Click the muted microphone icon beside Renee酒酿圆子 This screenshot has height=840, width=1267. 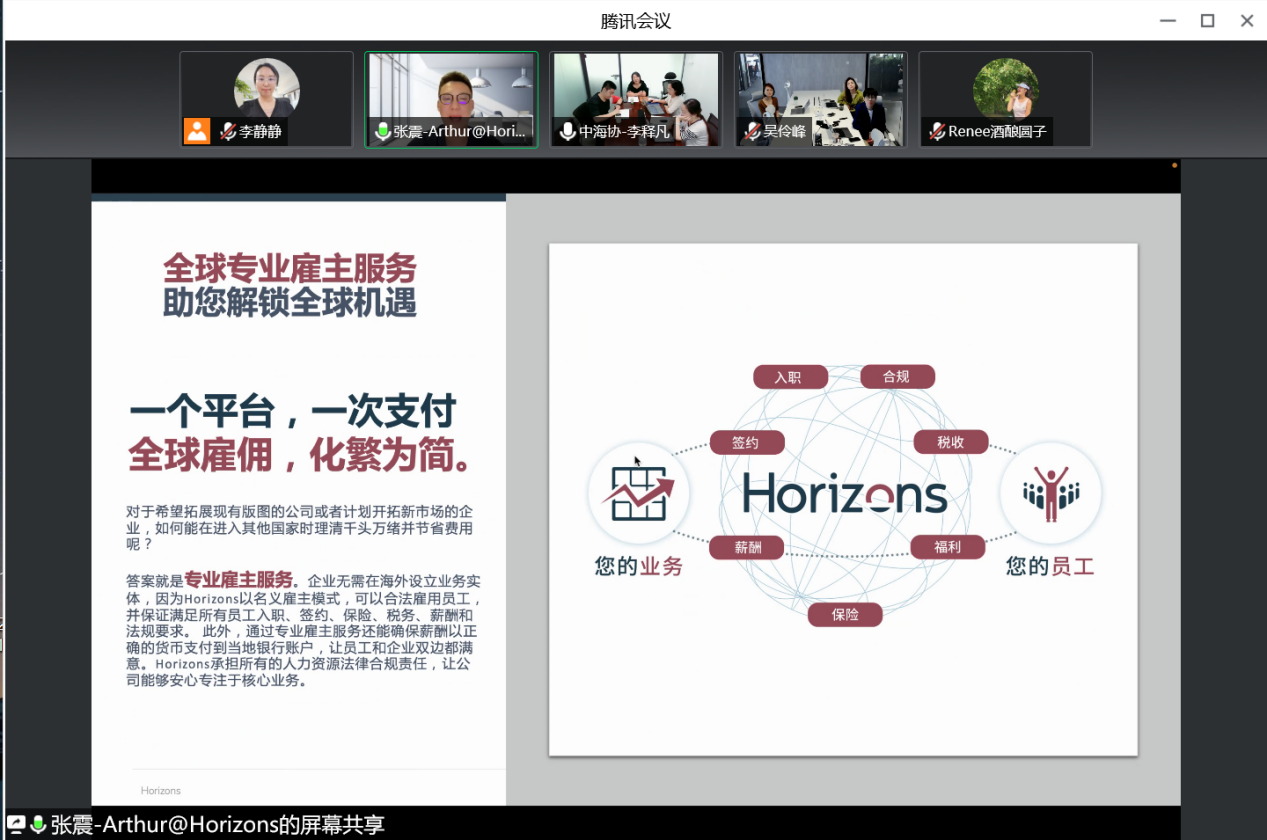[937, 131]
